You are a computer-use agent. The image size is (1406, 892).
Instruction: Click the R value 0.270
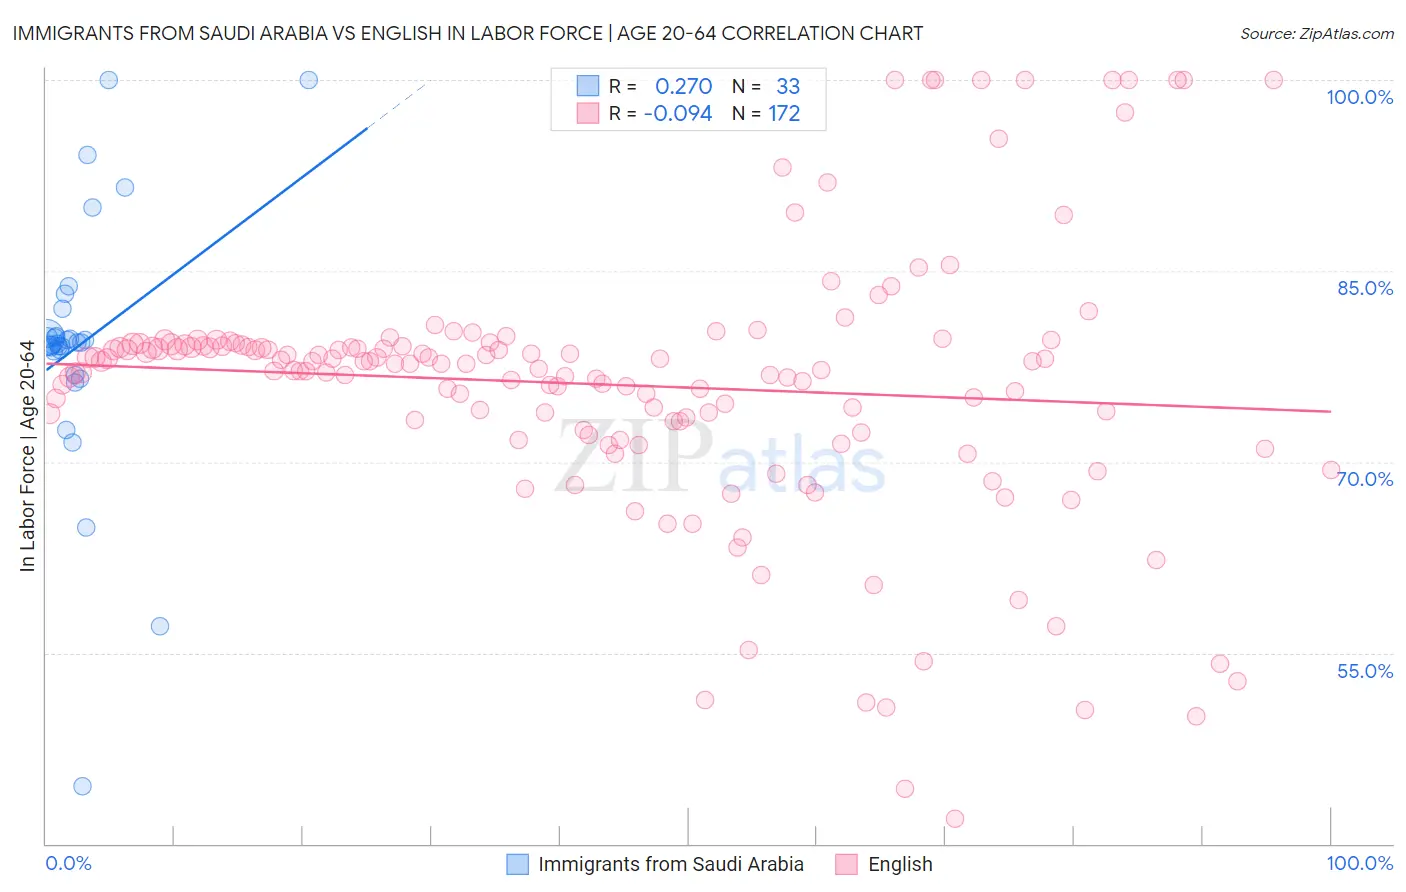683,86
